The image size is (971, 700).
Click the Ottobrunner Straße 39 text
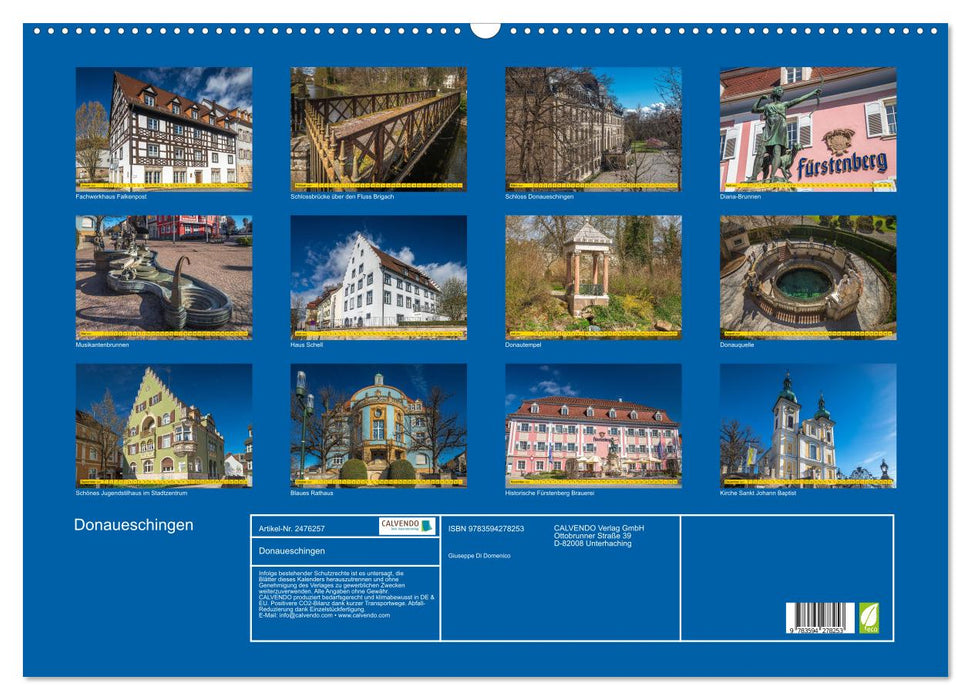(x=593, y=536)
